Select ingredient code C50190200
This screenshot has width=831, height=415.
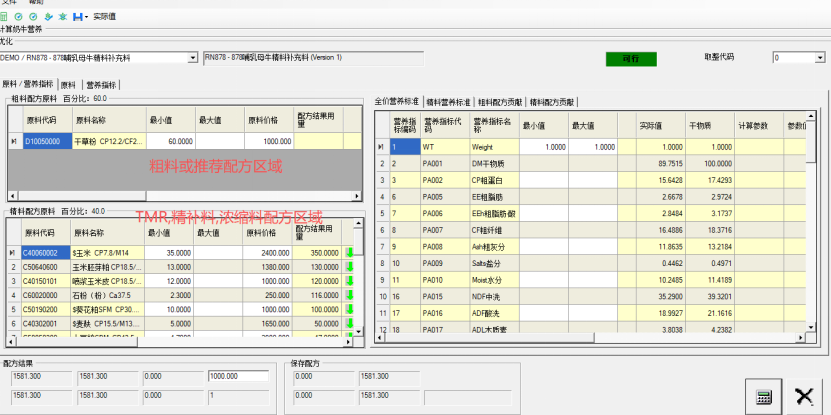[46, 308]
